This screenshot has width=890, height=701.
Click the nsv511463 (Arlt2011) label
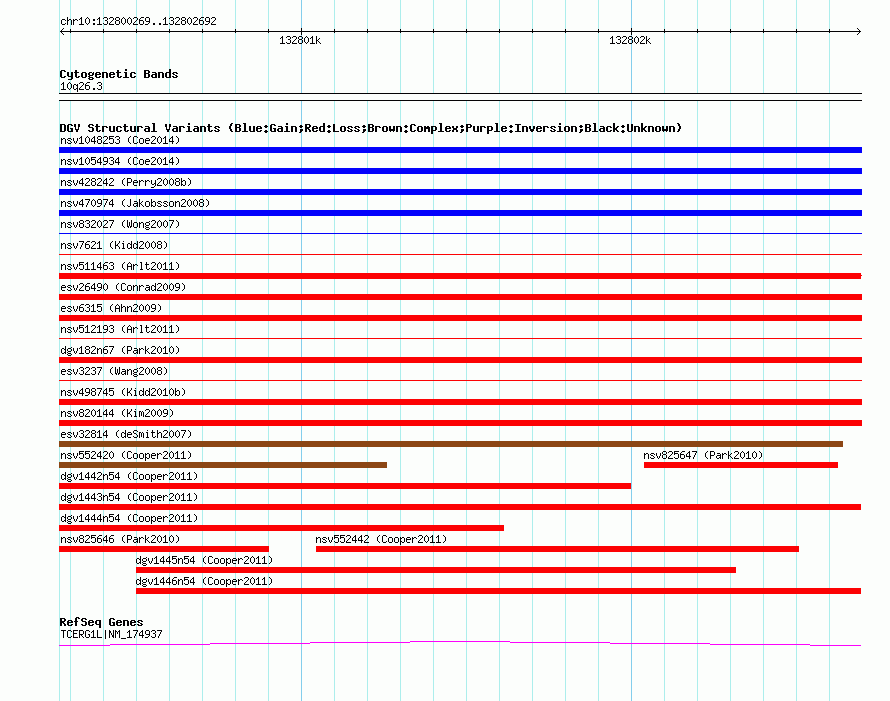click(x=120, y=266)
